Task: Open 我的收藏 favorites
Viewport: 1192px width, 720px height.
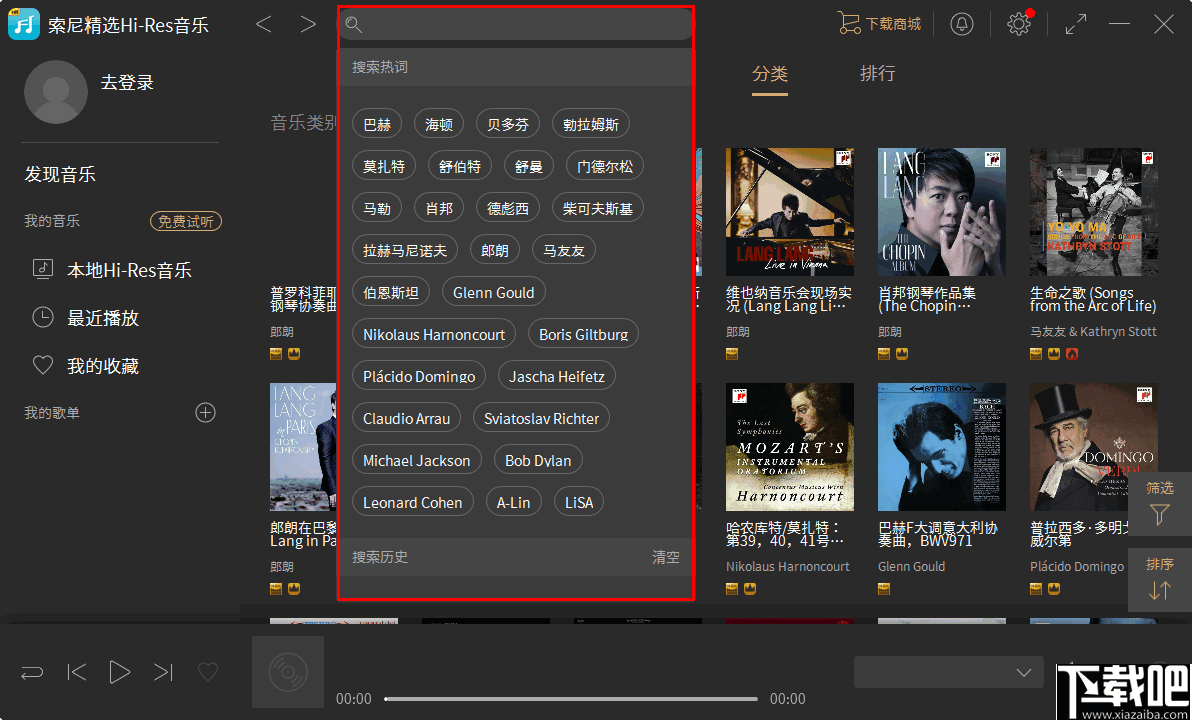Action: [86, 366]
